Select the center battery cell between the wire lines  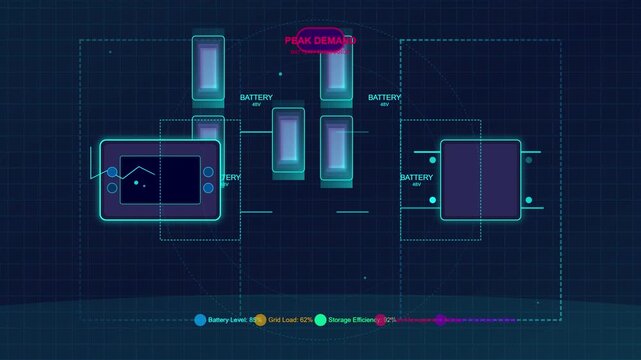pyautogui.click(x=288, y=140)
